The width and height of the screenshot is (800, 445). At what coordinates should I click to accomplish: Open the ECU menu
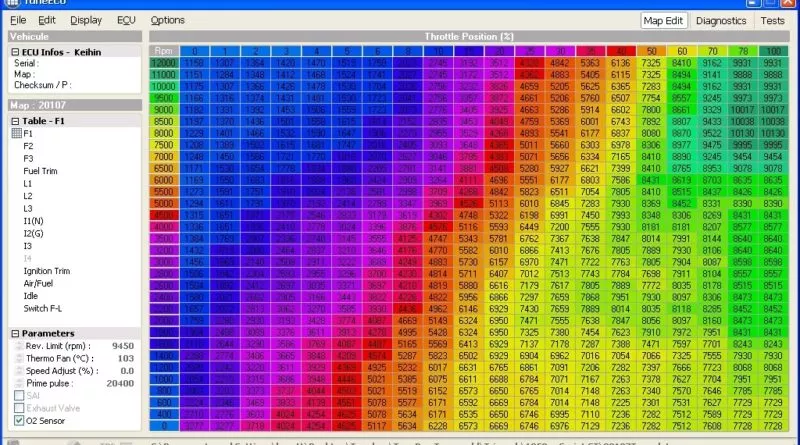(x=125, y=20)
